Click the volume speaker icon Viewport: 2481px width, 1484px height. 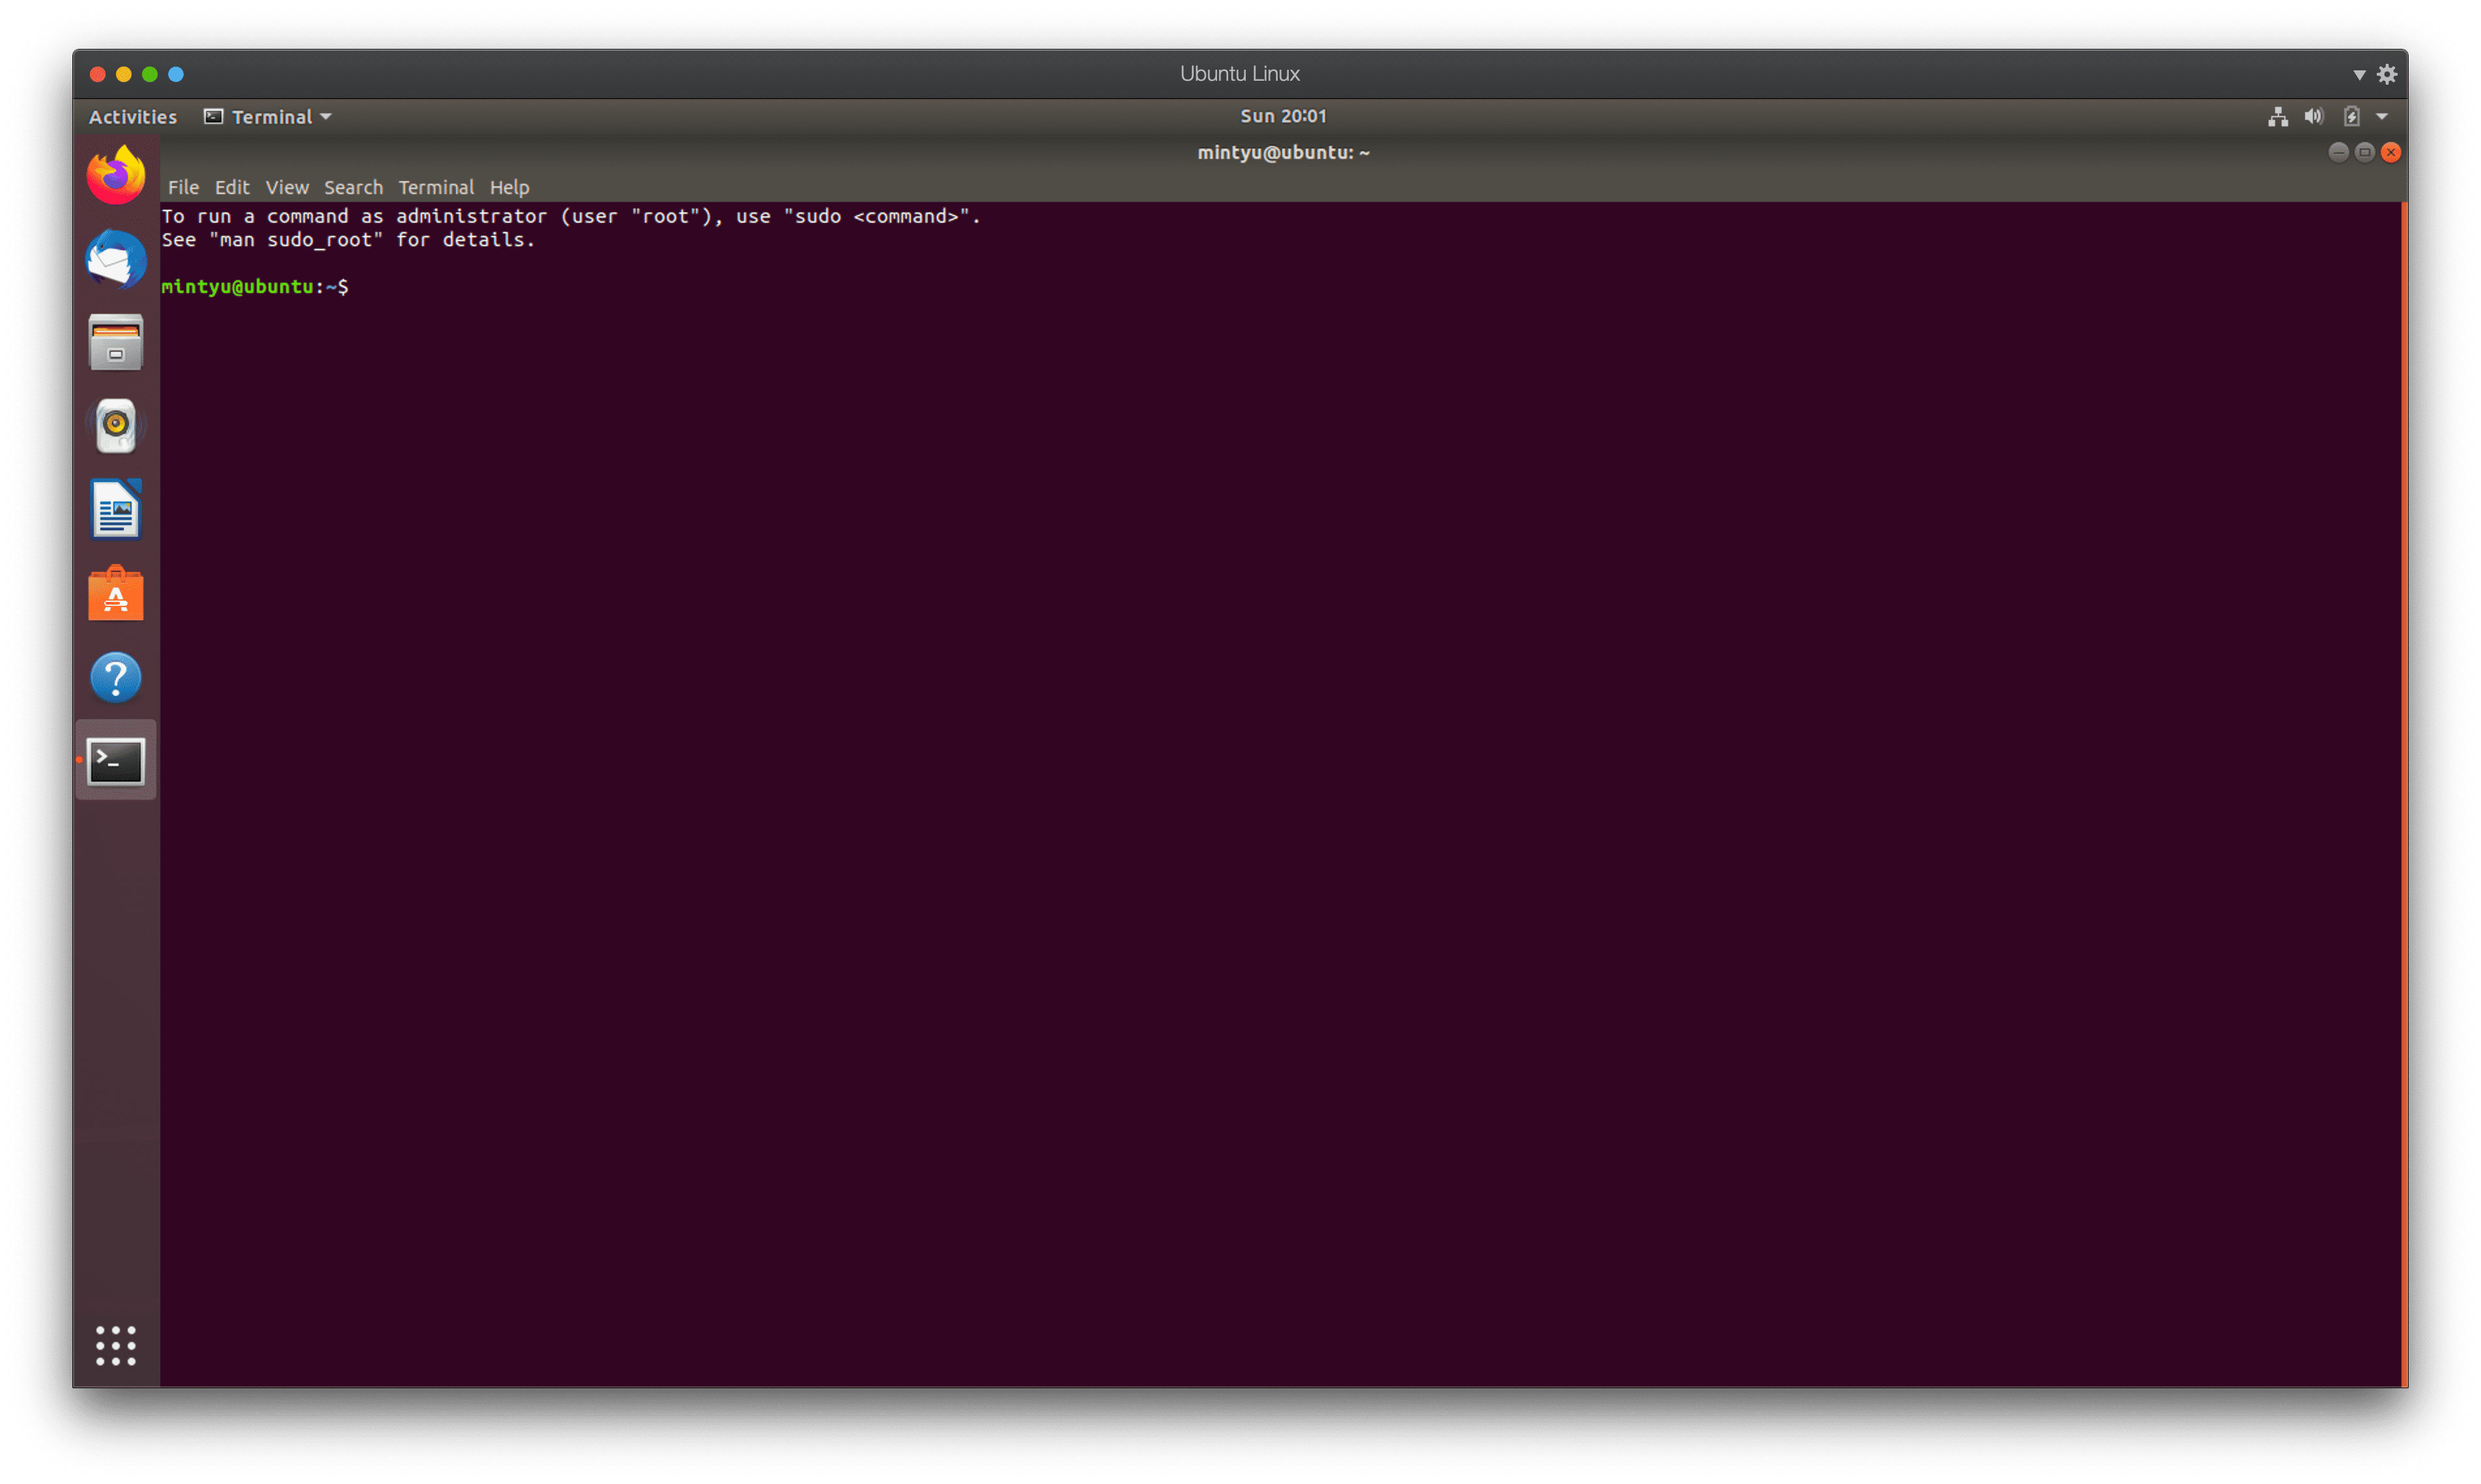coord(2313,117)
